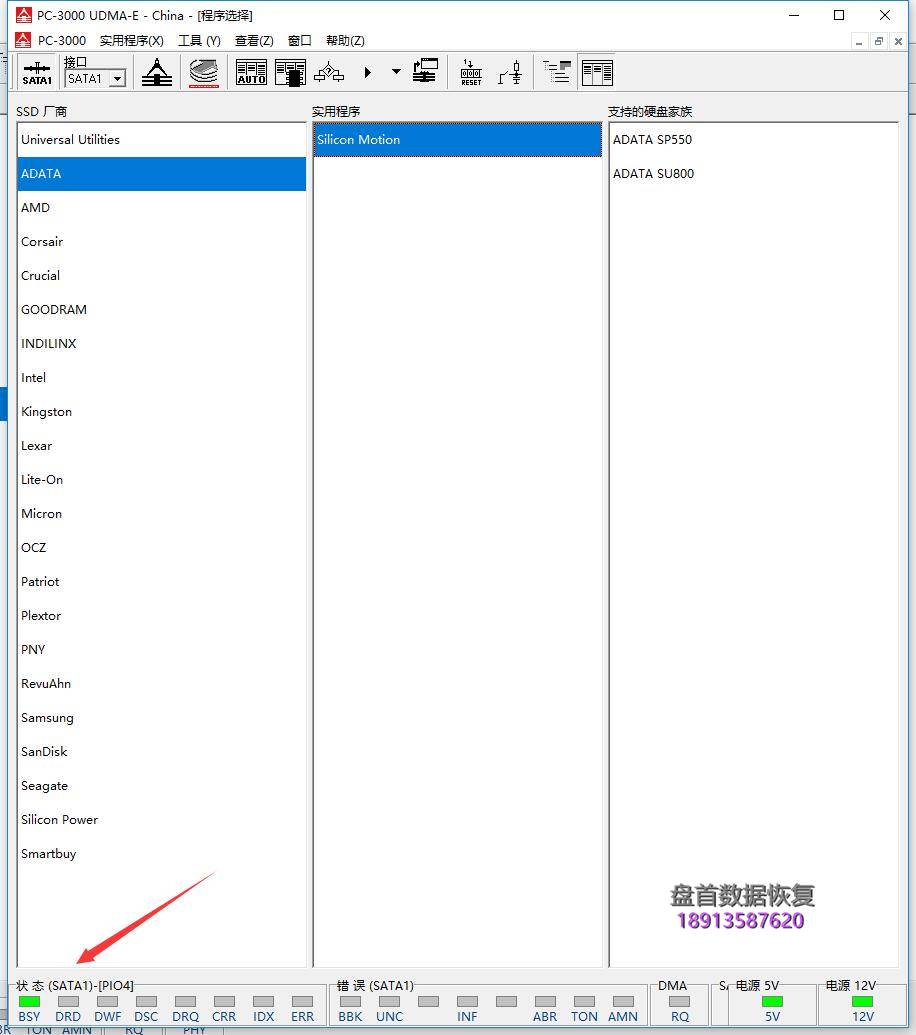916x1035 pixels.
Task: Click the three-column panel view icon
Action: 597,72
